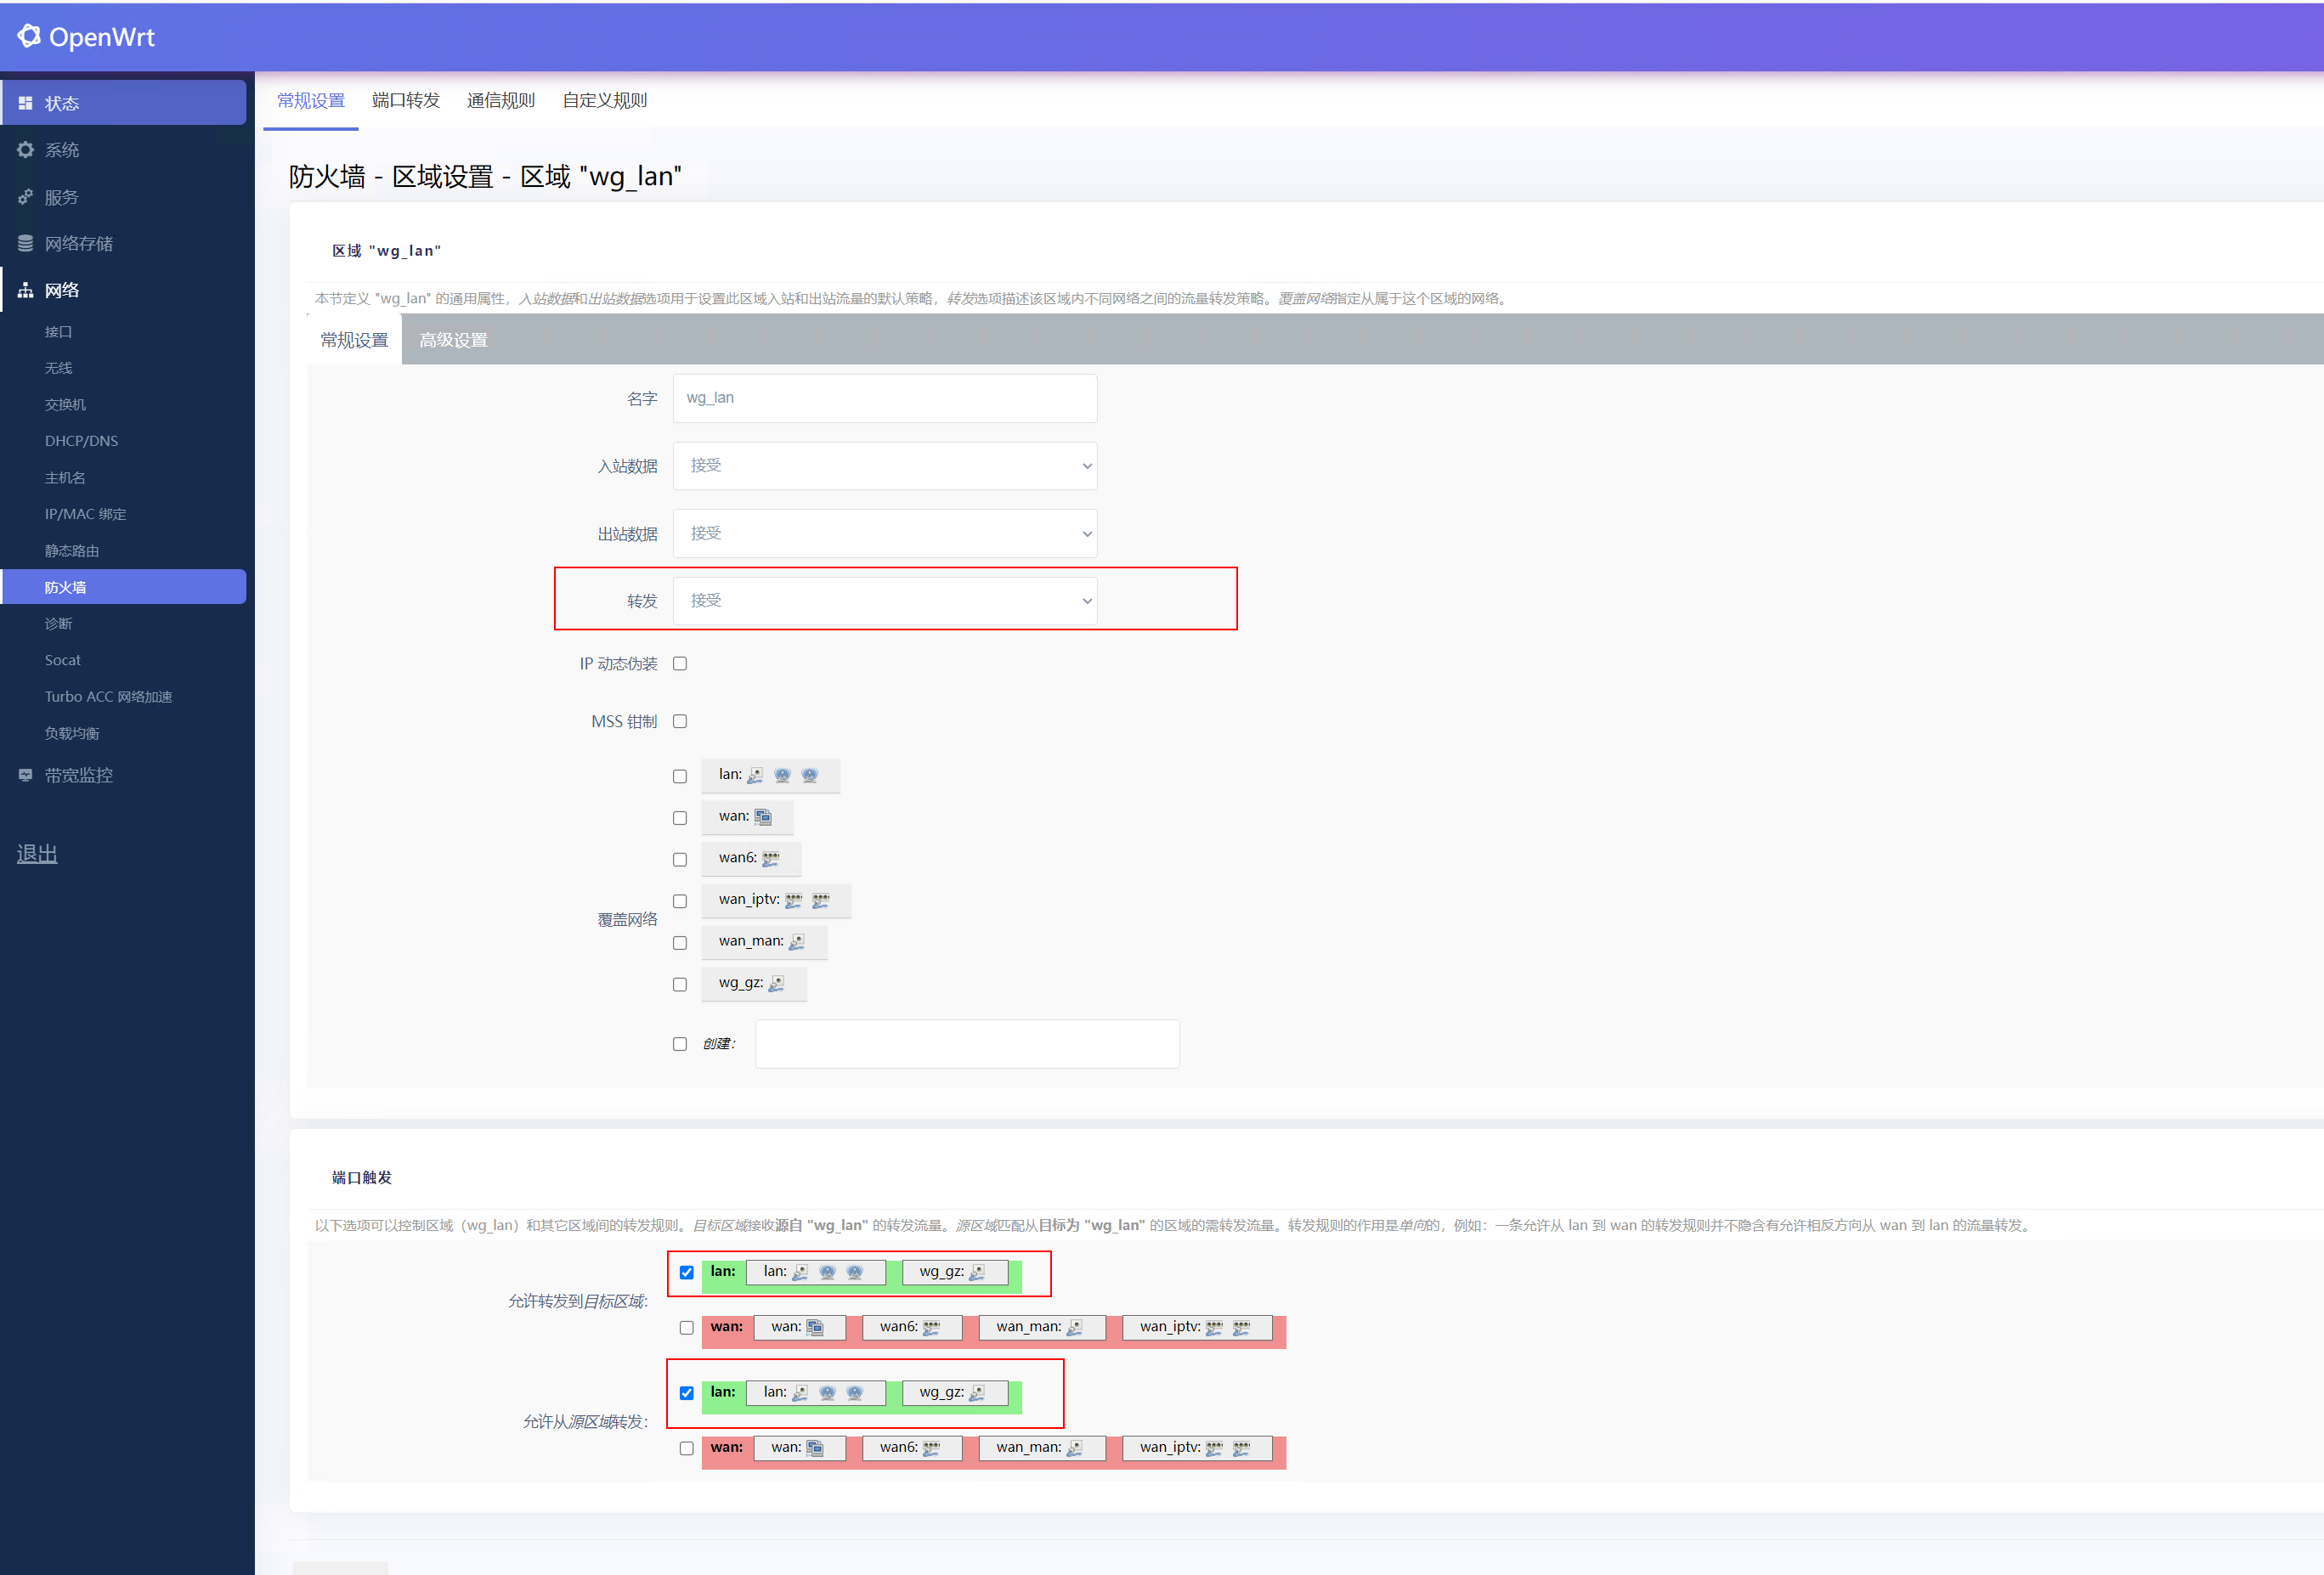Click the OpenWrt logo icon
This screenshot has width=2324, height=1575.
29,36
